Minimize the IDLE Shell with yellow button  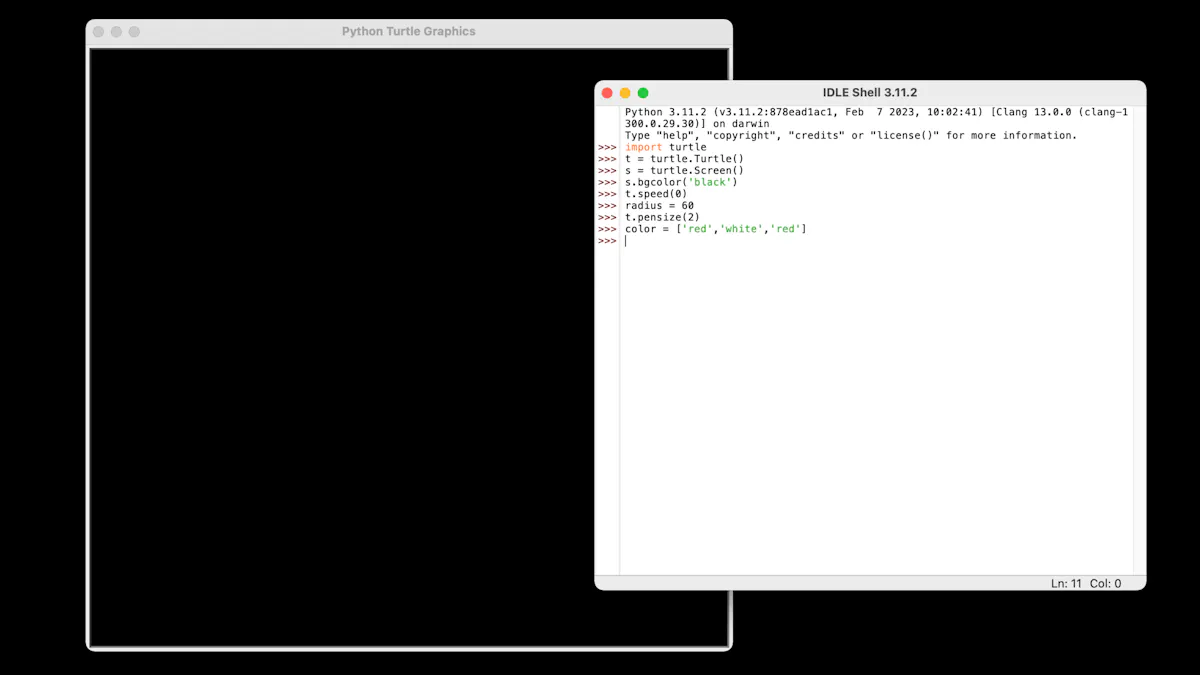coord(625,93)
